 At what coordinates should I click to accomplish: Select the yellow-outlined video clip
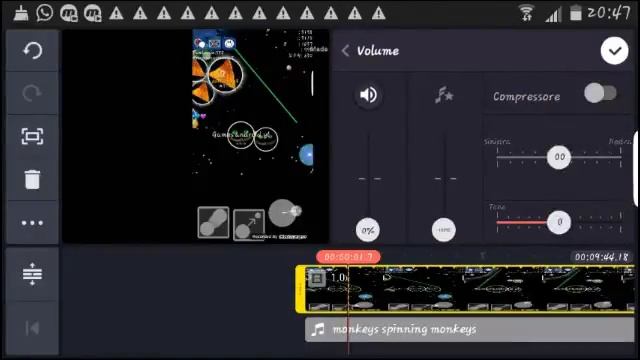[465, 289]
